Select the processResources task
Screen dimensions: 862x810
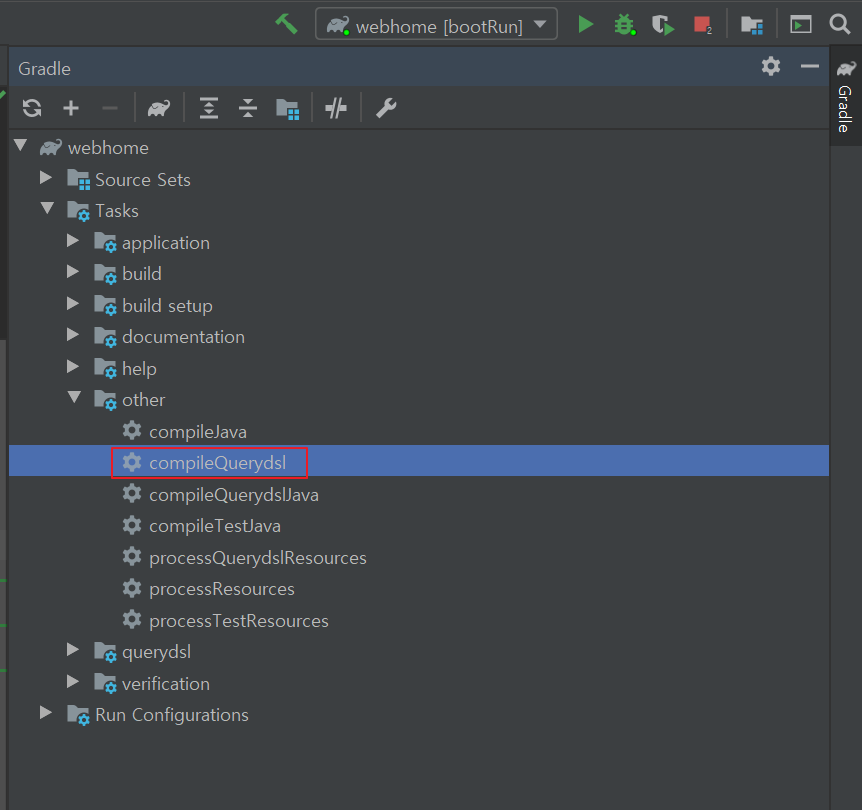(x=222, y=589)
